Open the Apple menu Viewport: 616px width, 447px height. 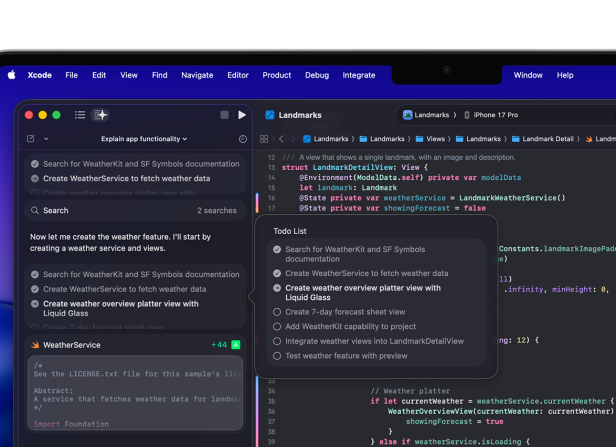11,75
